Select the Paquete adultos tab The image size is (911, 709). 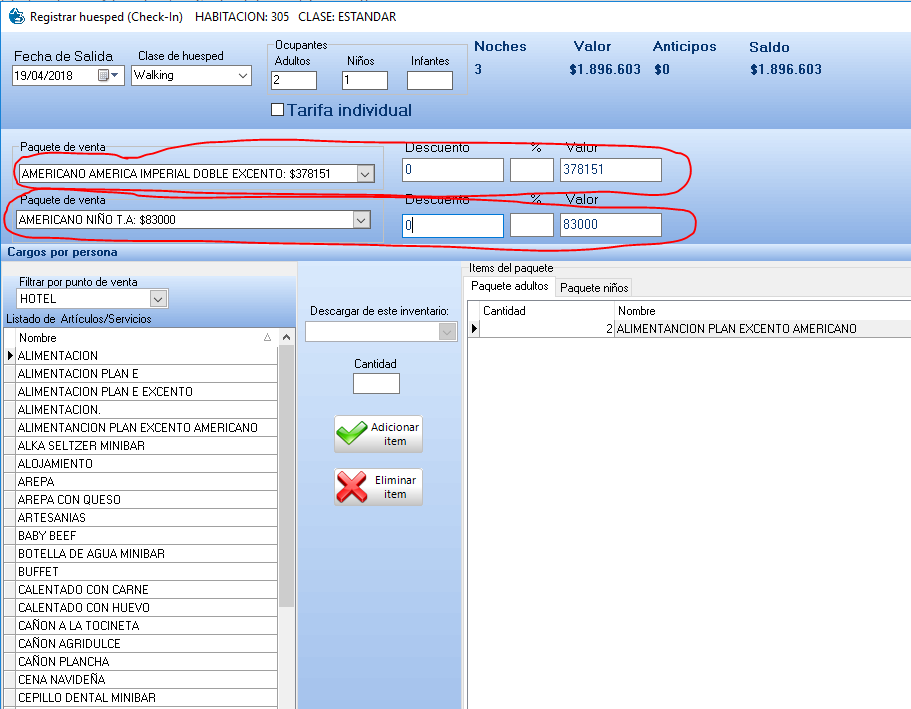(510, 286)
